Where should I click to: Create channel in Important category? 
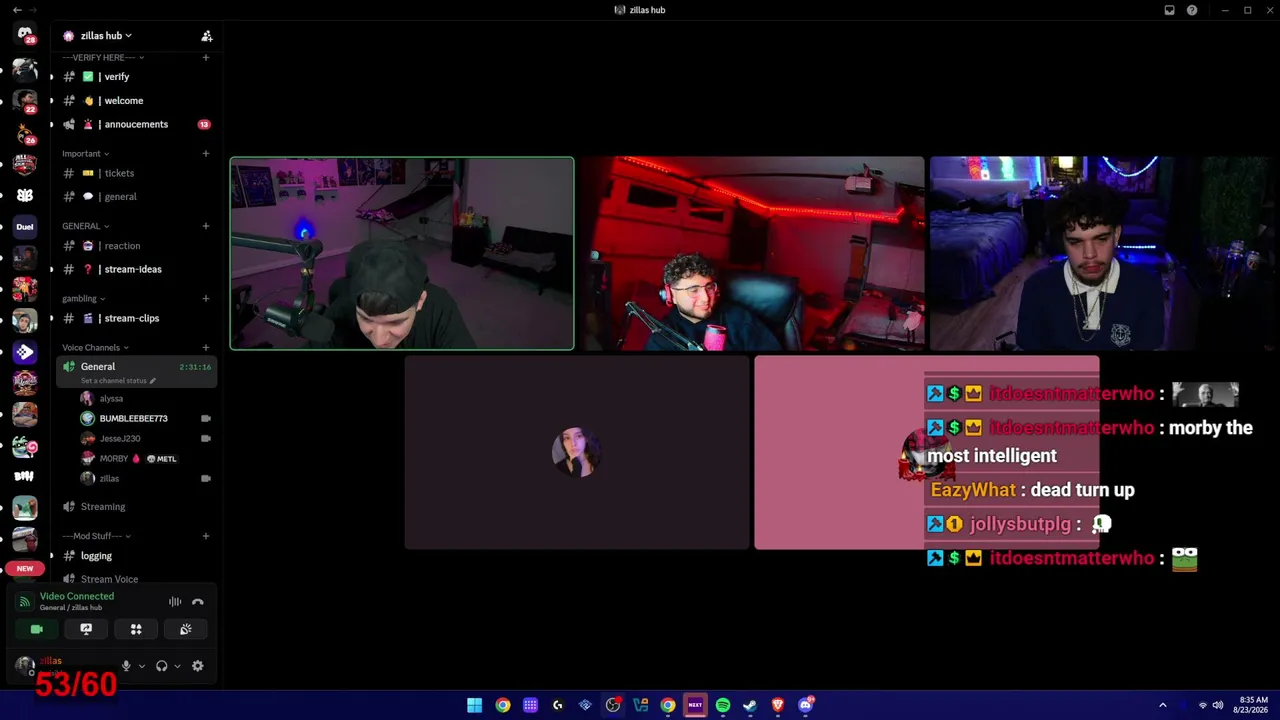pos(206,154)
